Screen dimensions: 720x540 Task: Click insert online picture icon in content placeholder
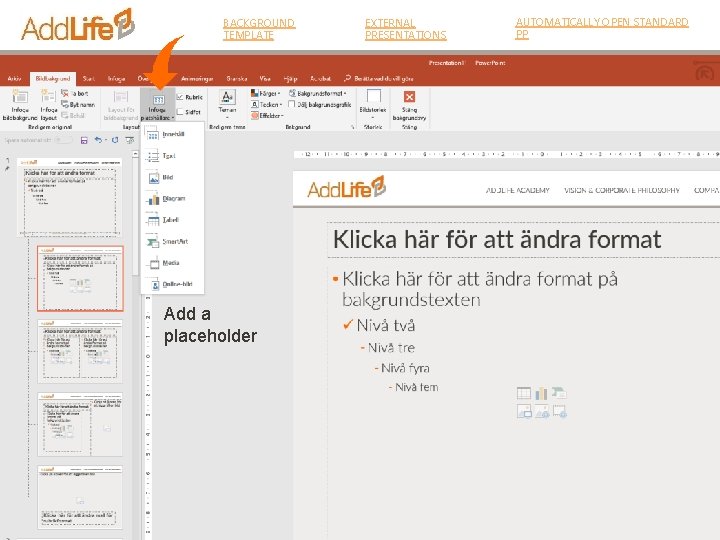pos(542,411)
